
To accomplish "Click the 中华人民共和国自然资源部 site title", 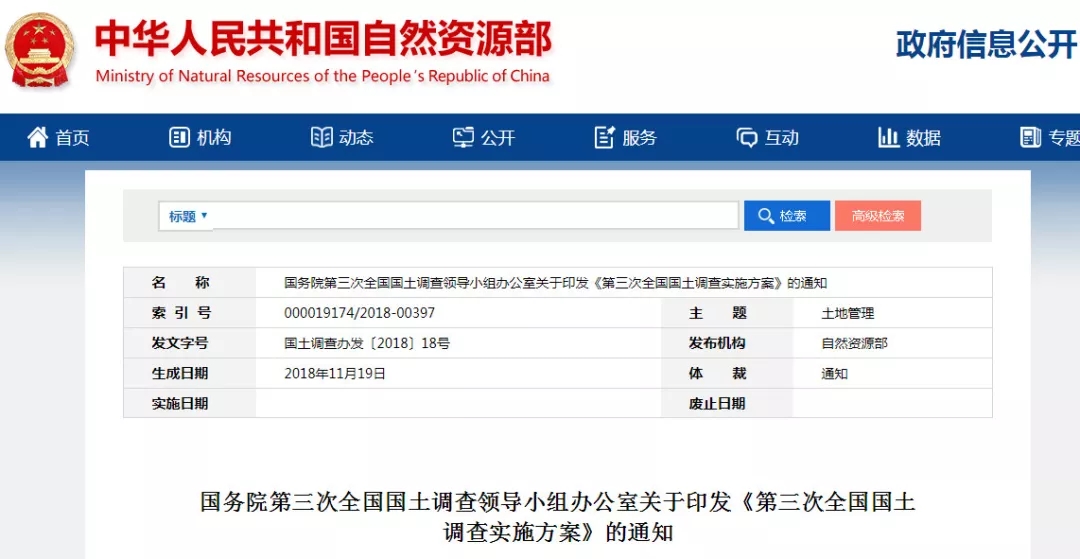I will tap(322, 40).
